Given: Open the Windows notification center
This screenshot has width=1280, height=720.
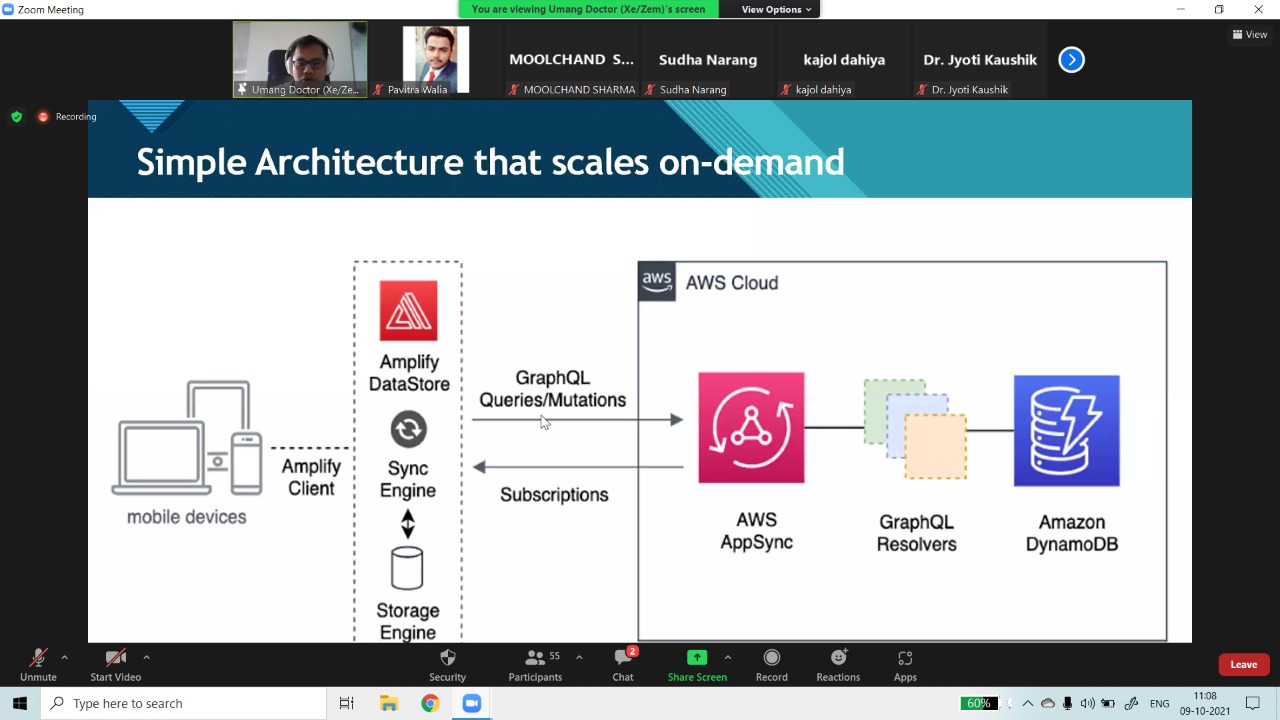Looking at the screenshot, I should (x=1253, y=703).
